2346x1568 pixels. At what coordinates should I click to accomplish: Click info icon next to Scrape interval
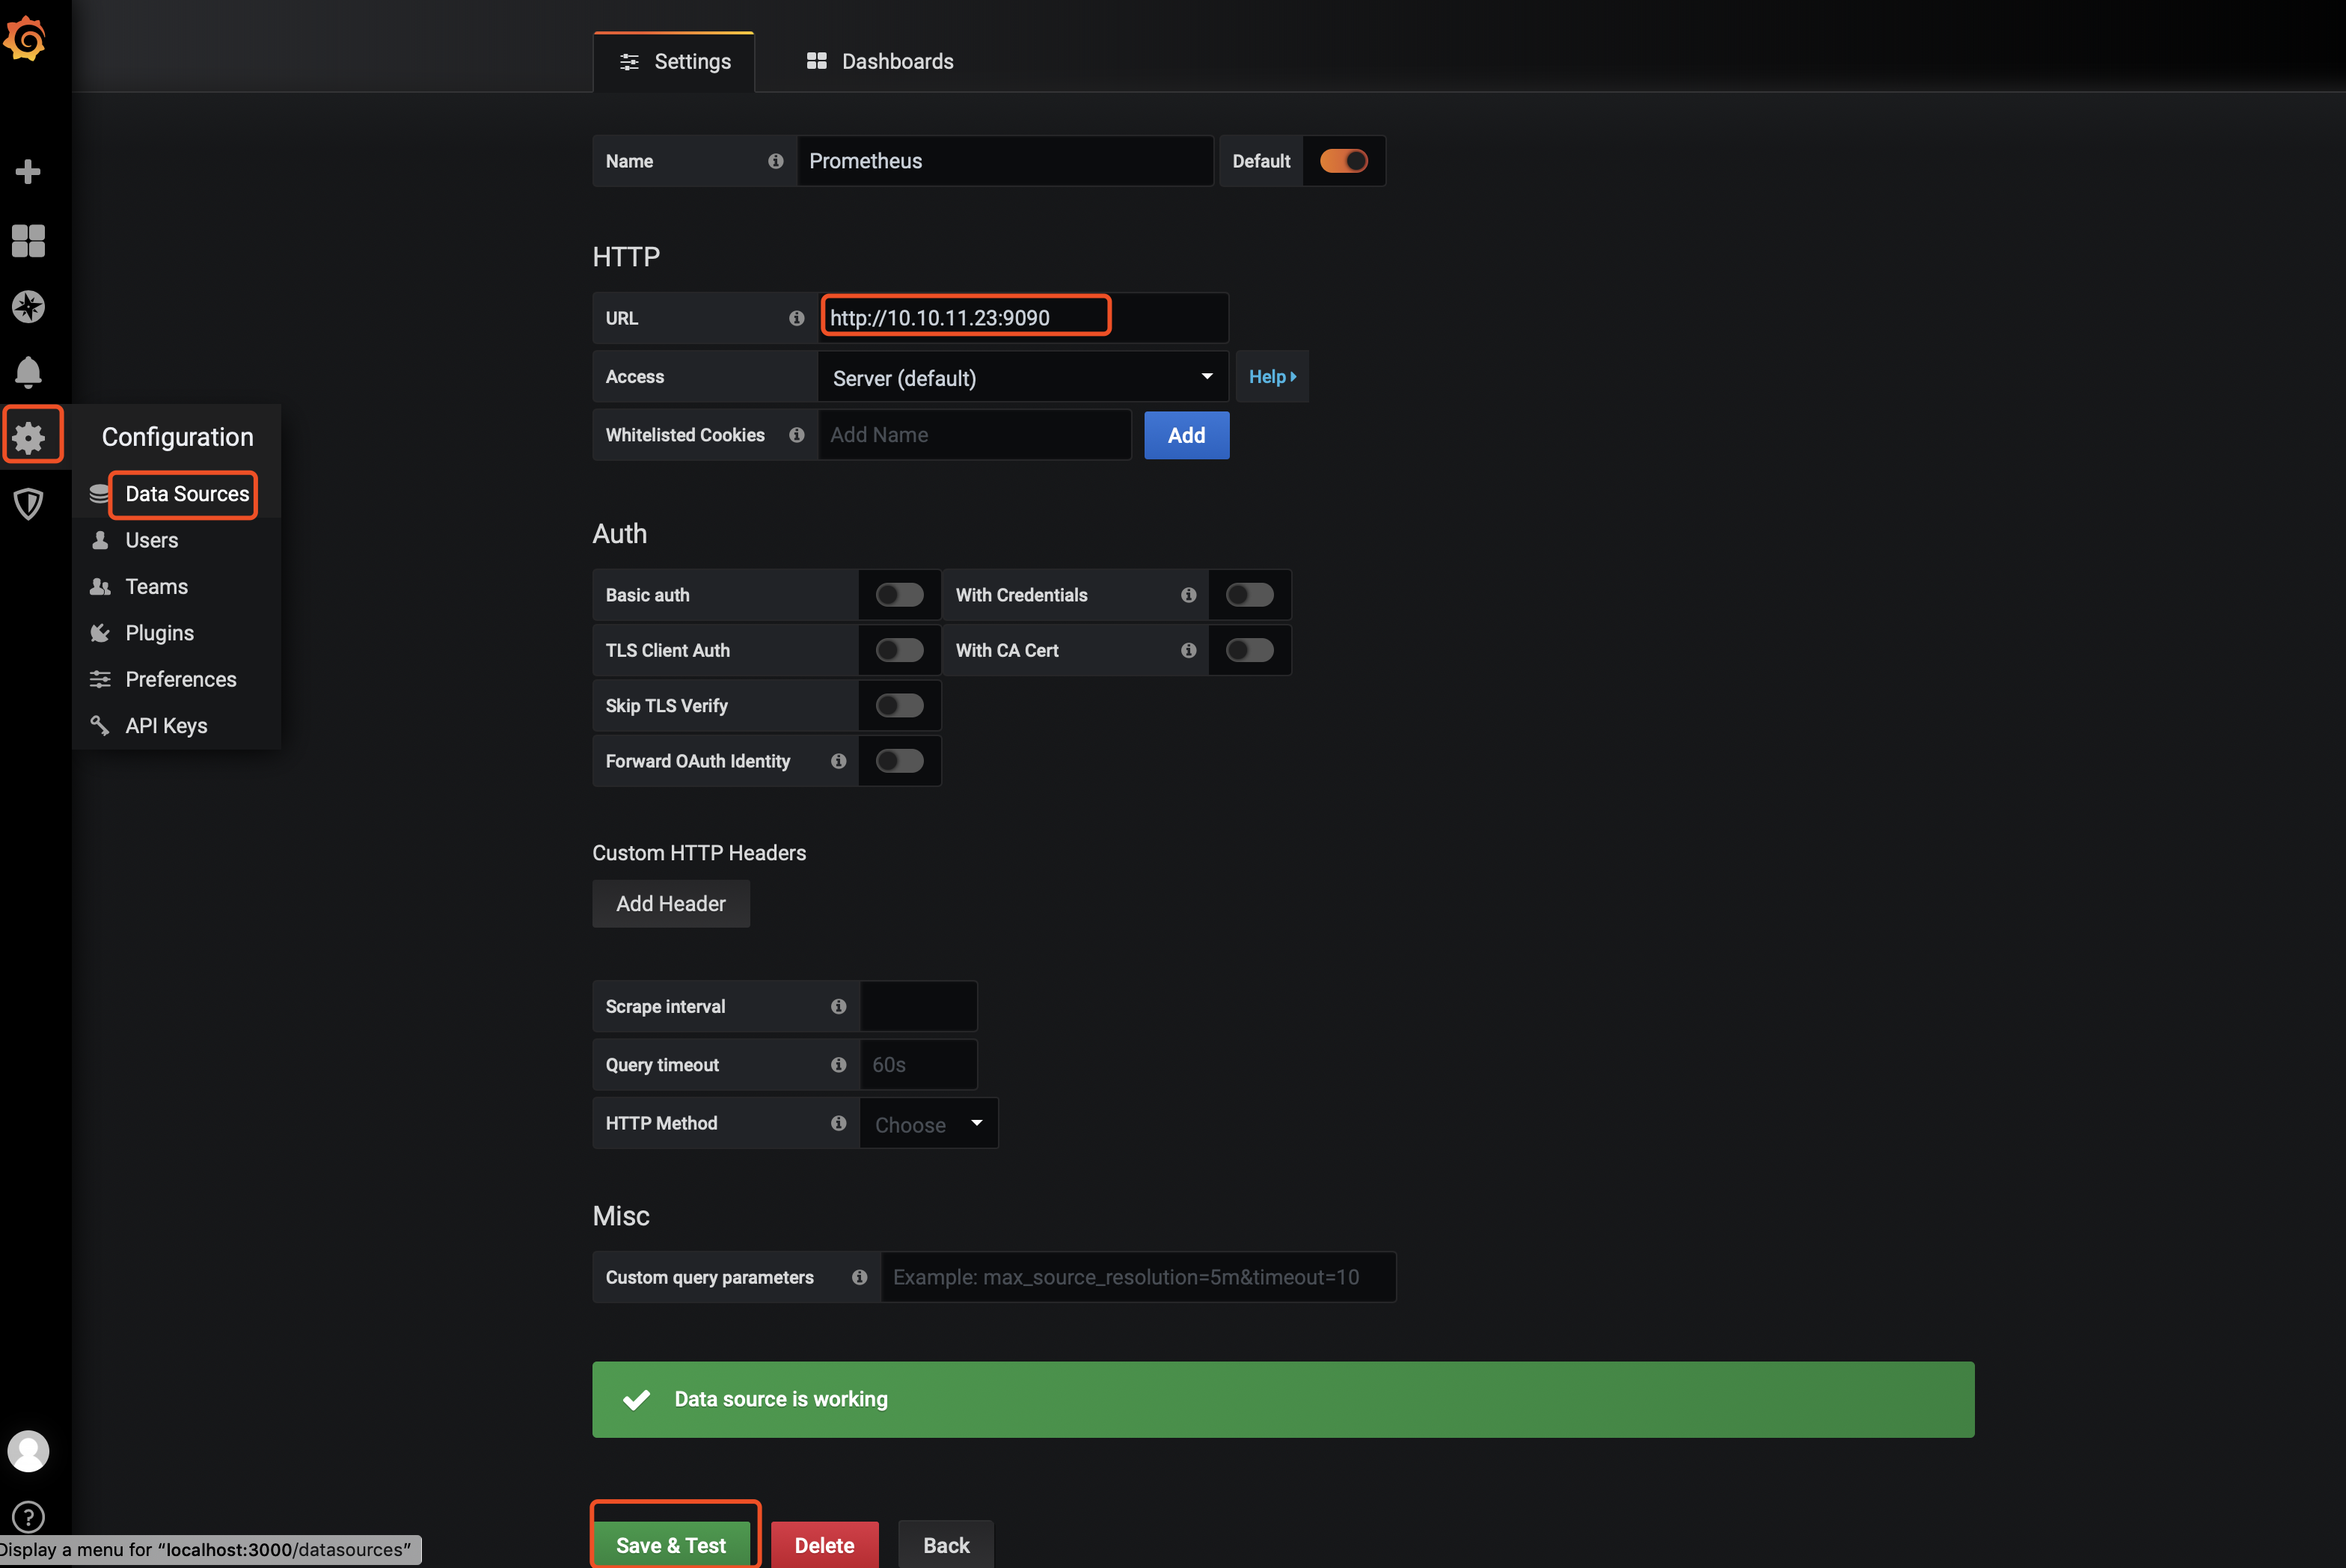[838, 1006]
